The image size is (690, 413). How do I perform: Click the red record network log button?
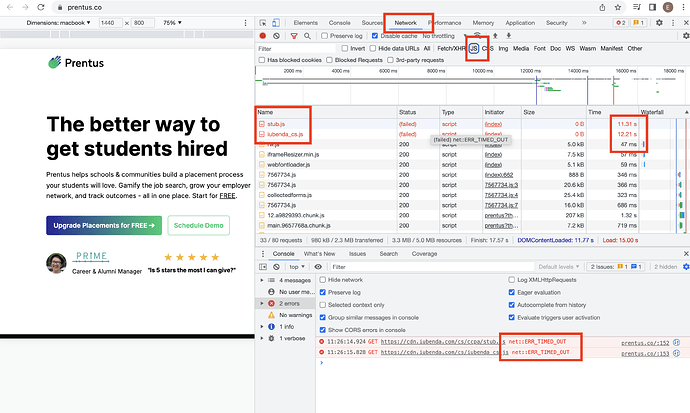pos(263,36)
